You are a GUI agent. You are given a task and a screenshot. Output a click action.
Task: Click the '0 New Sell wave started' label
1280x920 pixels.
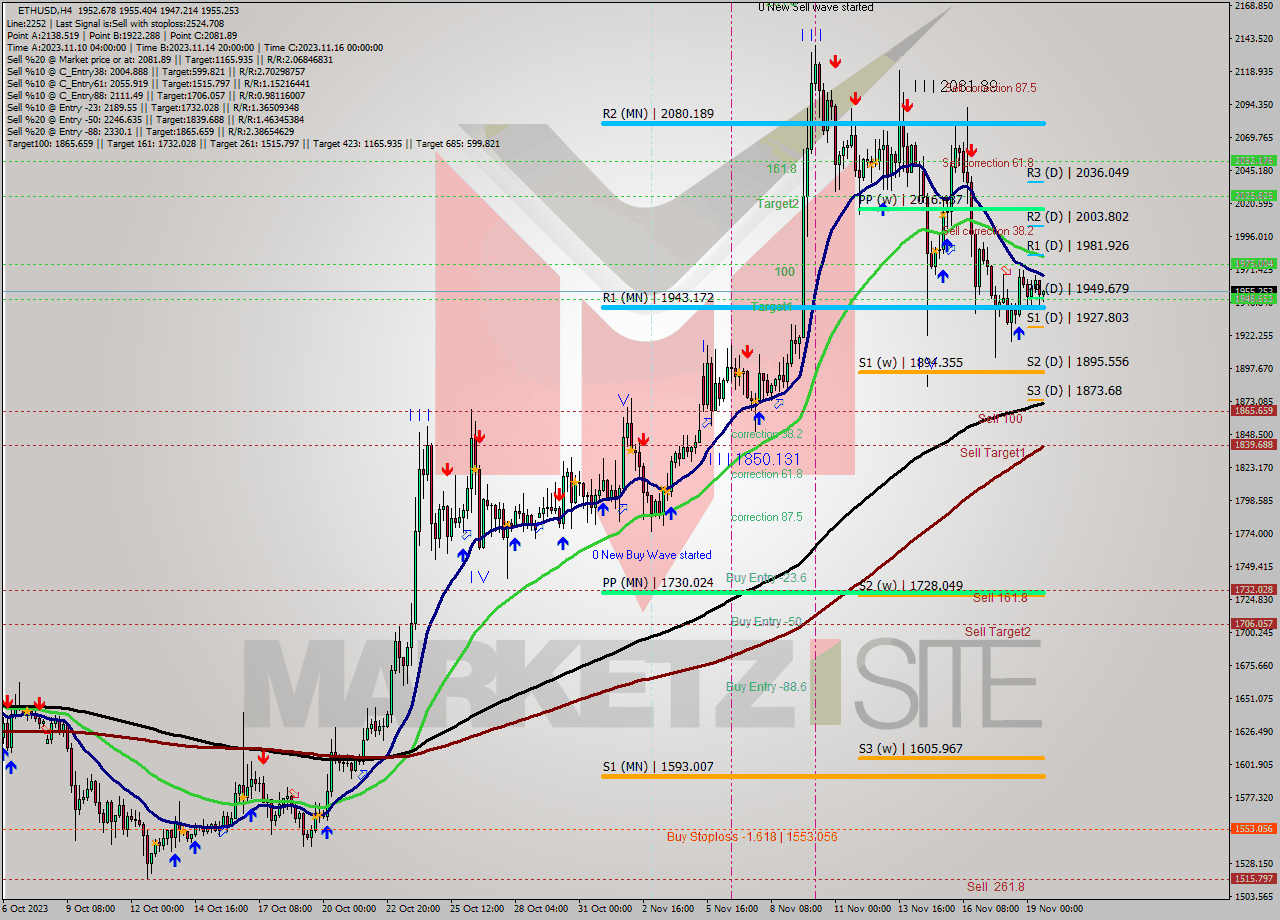(815, 7)
